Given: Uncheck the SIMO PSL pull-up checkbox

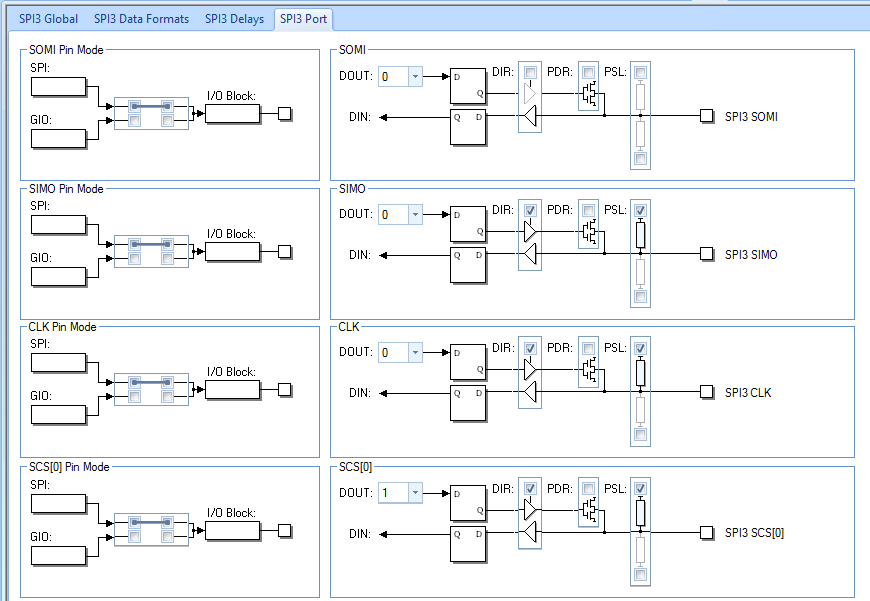Looking at the screenshot, I should [x=640, y=210].
